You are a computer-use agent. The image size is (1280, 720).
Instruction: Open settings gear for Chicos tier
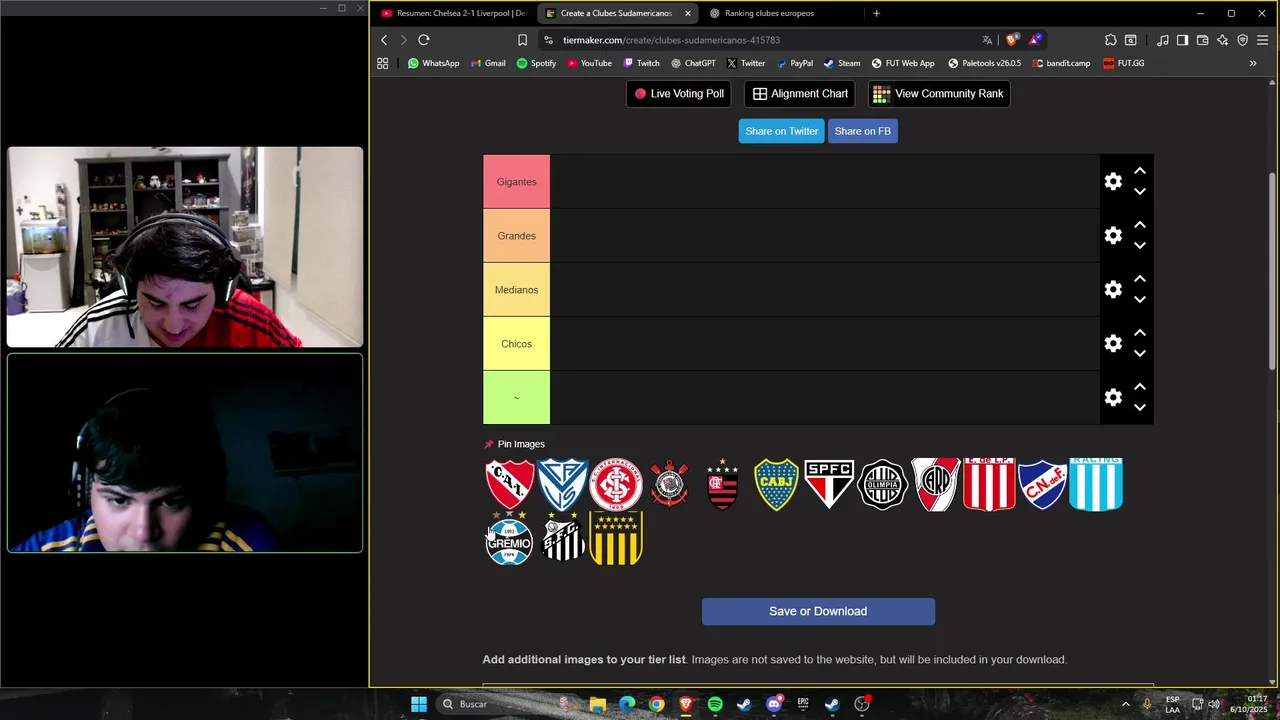click(x=1113, y=344)
